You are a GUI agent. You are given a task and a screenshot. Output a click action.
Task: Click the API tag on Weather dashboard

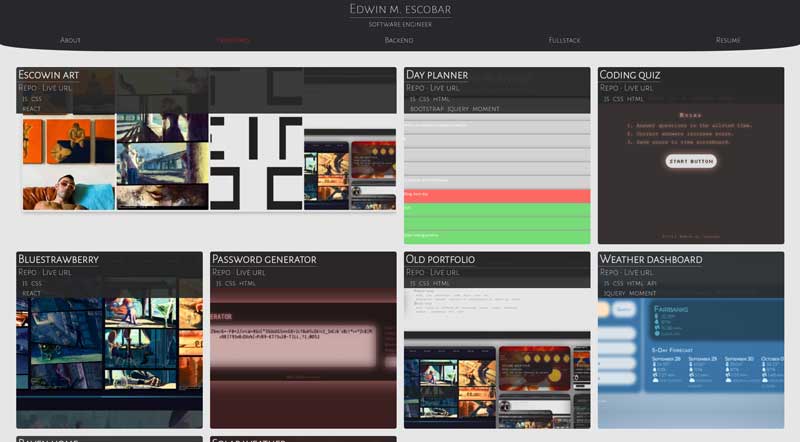652,283
